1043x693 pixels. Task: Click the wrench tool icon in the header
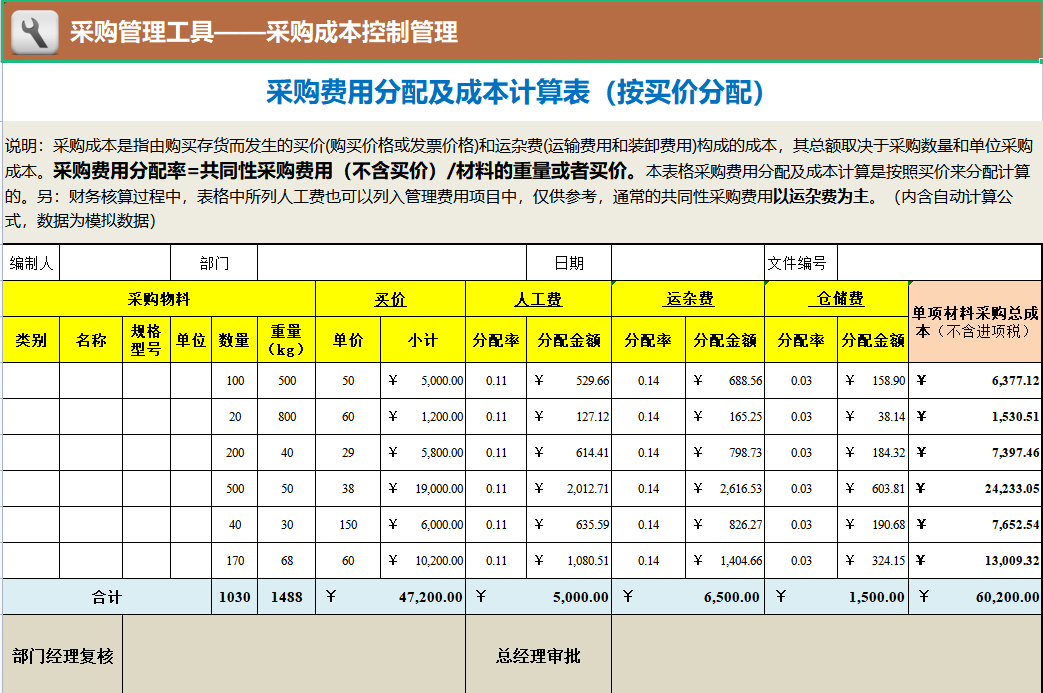coord(33,30)
